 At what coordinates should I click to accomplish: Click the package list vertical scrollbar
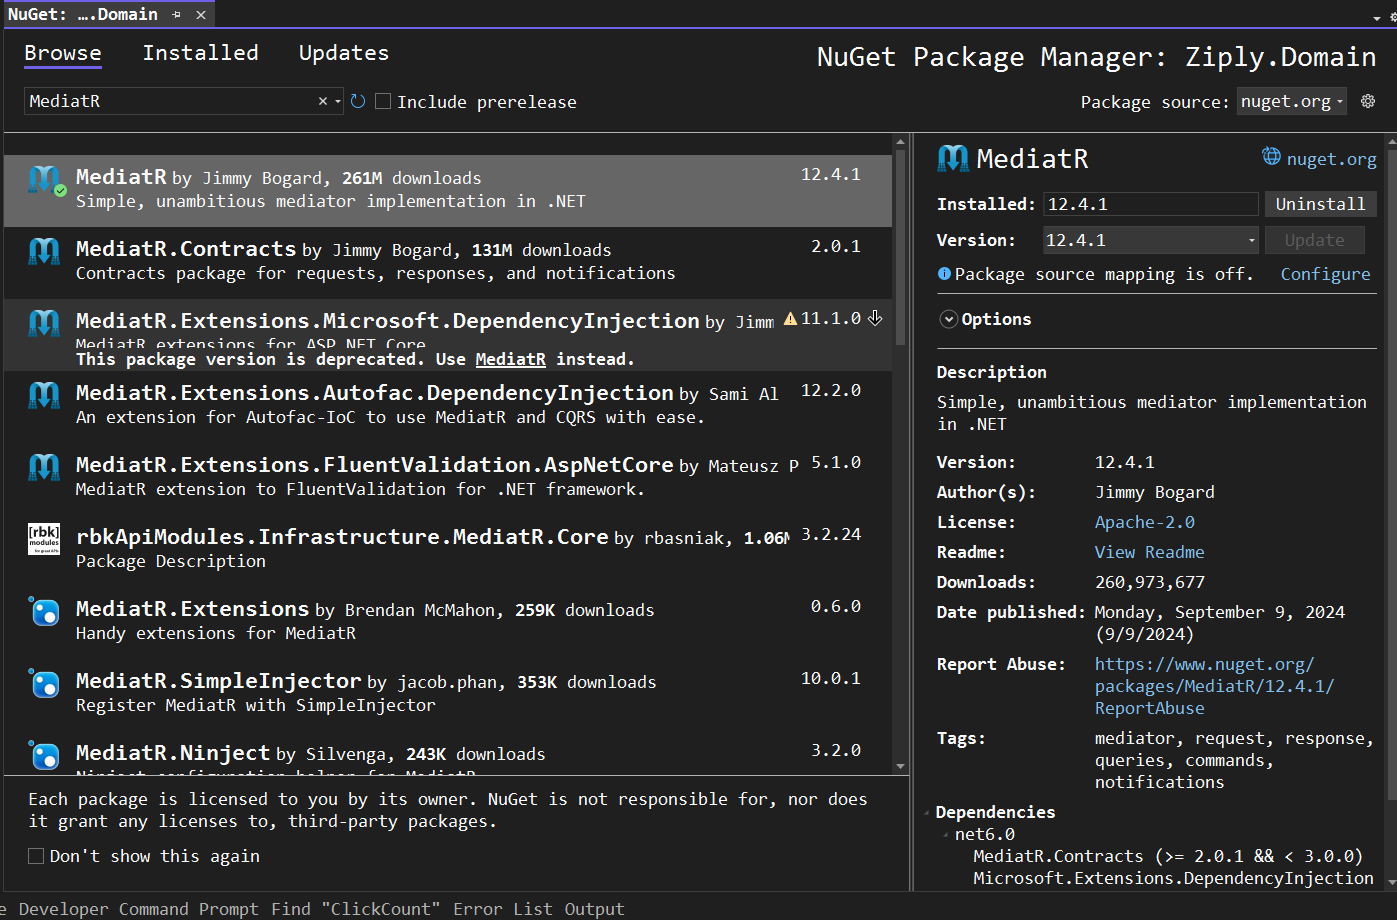901,250
